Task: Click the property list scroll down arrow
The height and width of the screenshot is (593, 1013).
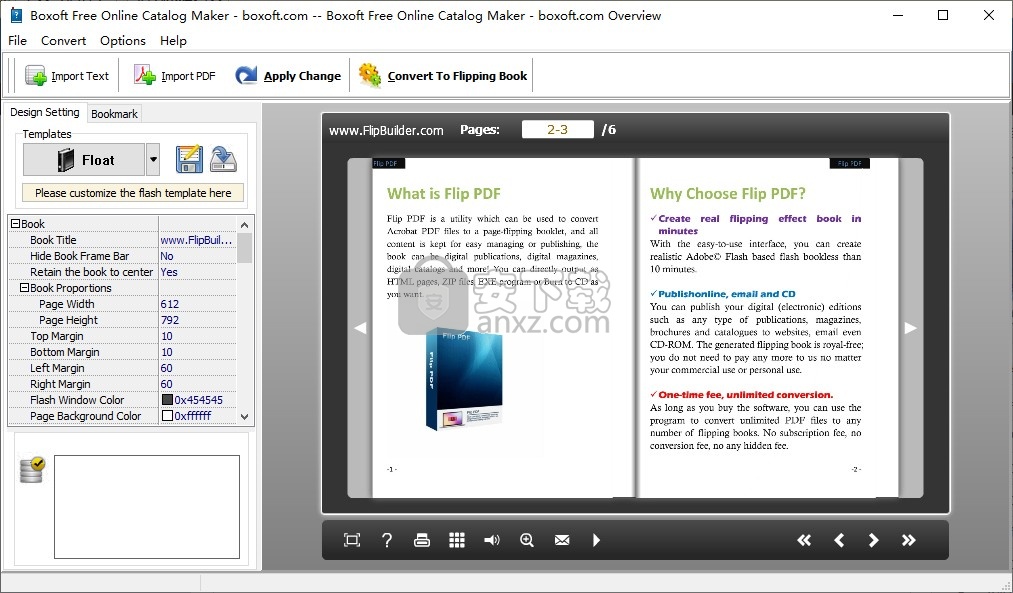Action: point(244,417)
